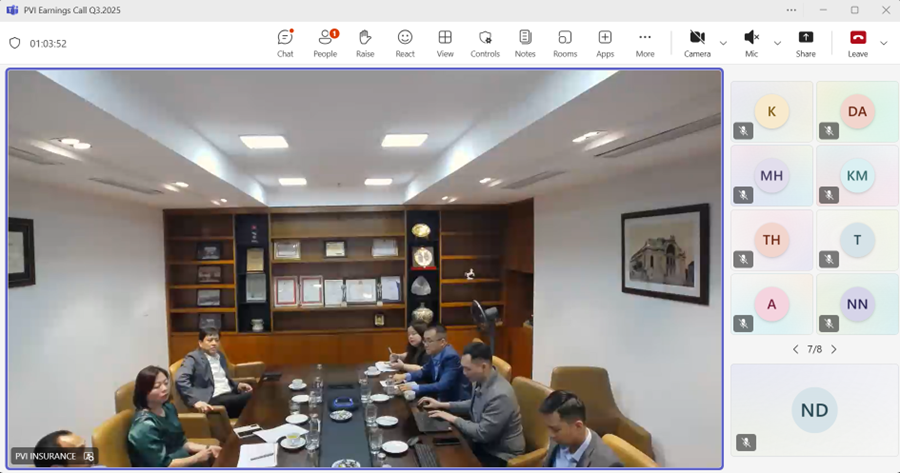Expand the Camera options dropdown arrow
The image size is (900, 473).
click(723, 43)
